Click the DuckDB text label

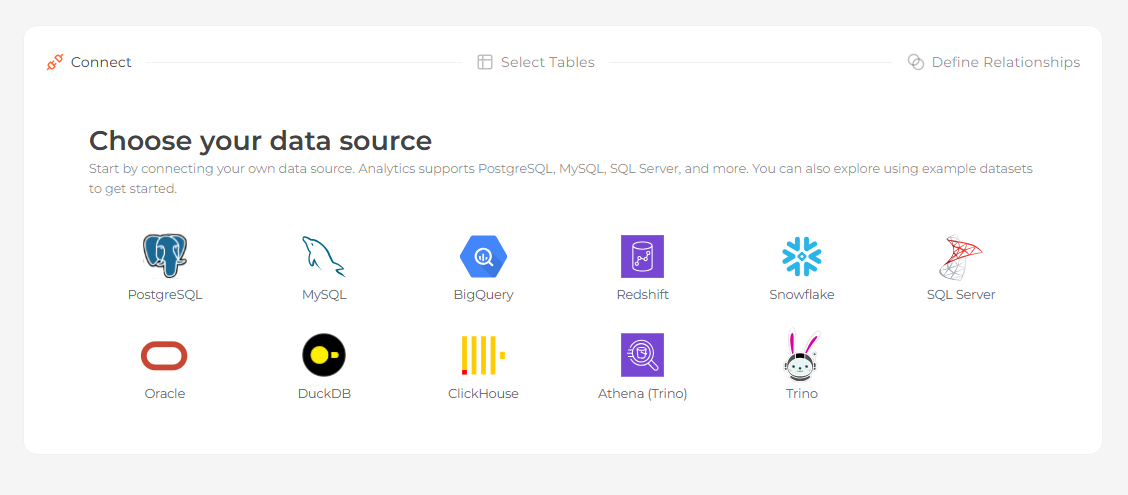point(324,394)
